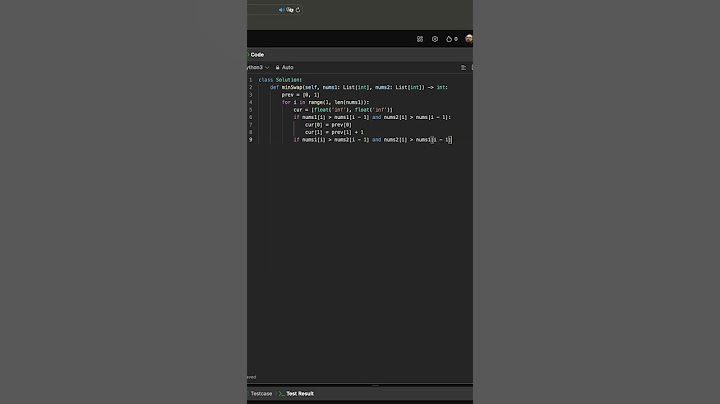Click the if statement on line 6
The width and height of the screenshot is (720, 404).
tap(372, 117)
